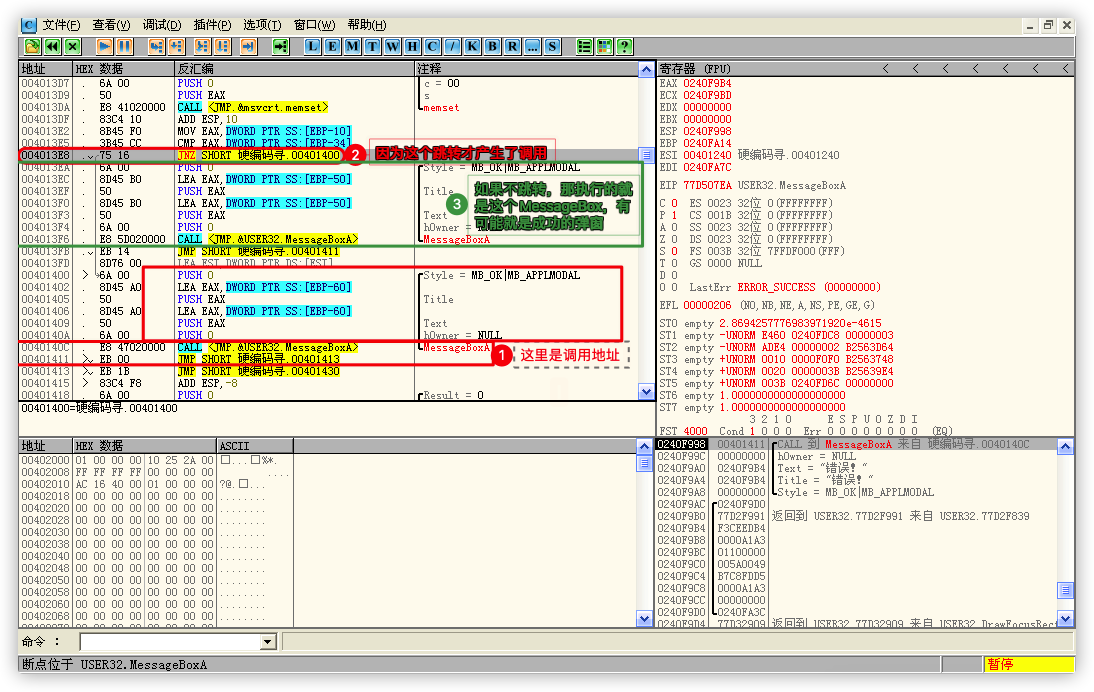The width and height of the screenshot is (1094, 692).
Task: Open the Memory map (M) window
Action: click(x=353, y=46)
